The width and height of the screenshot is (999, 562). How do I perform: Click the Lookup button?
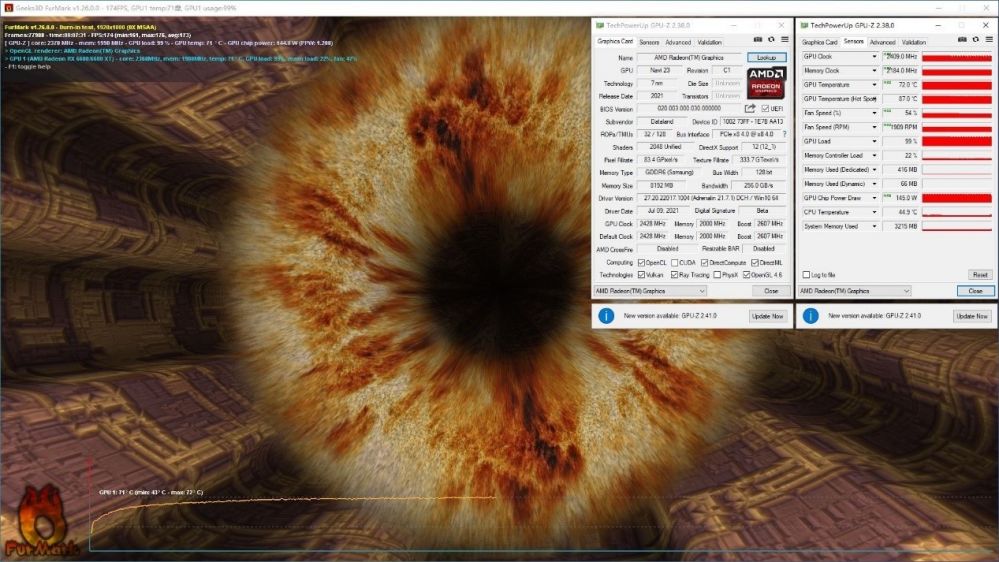[x=766, y=57]
